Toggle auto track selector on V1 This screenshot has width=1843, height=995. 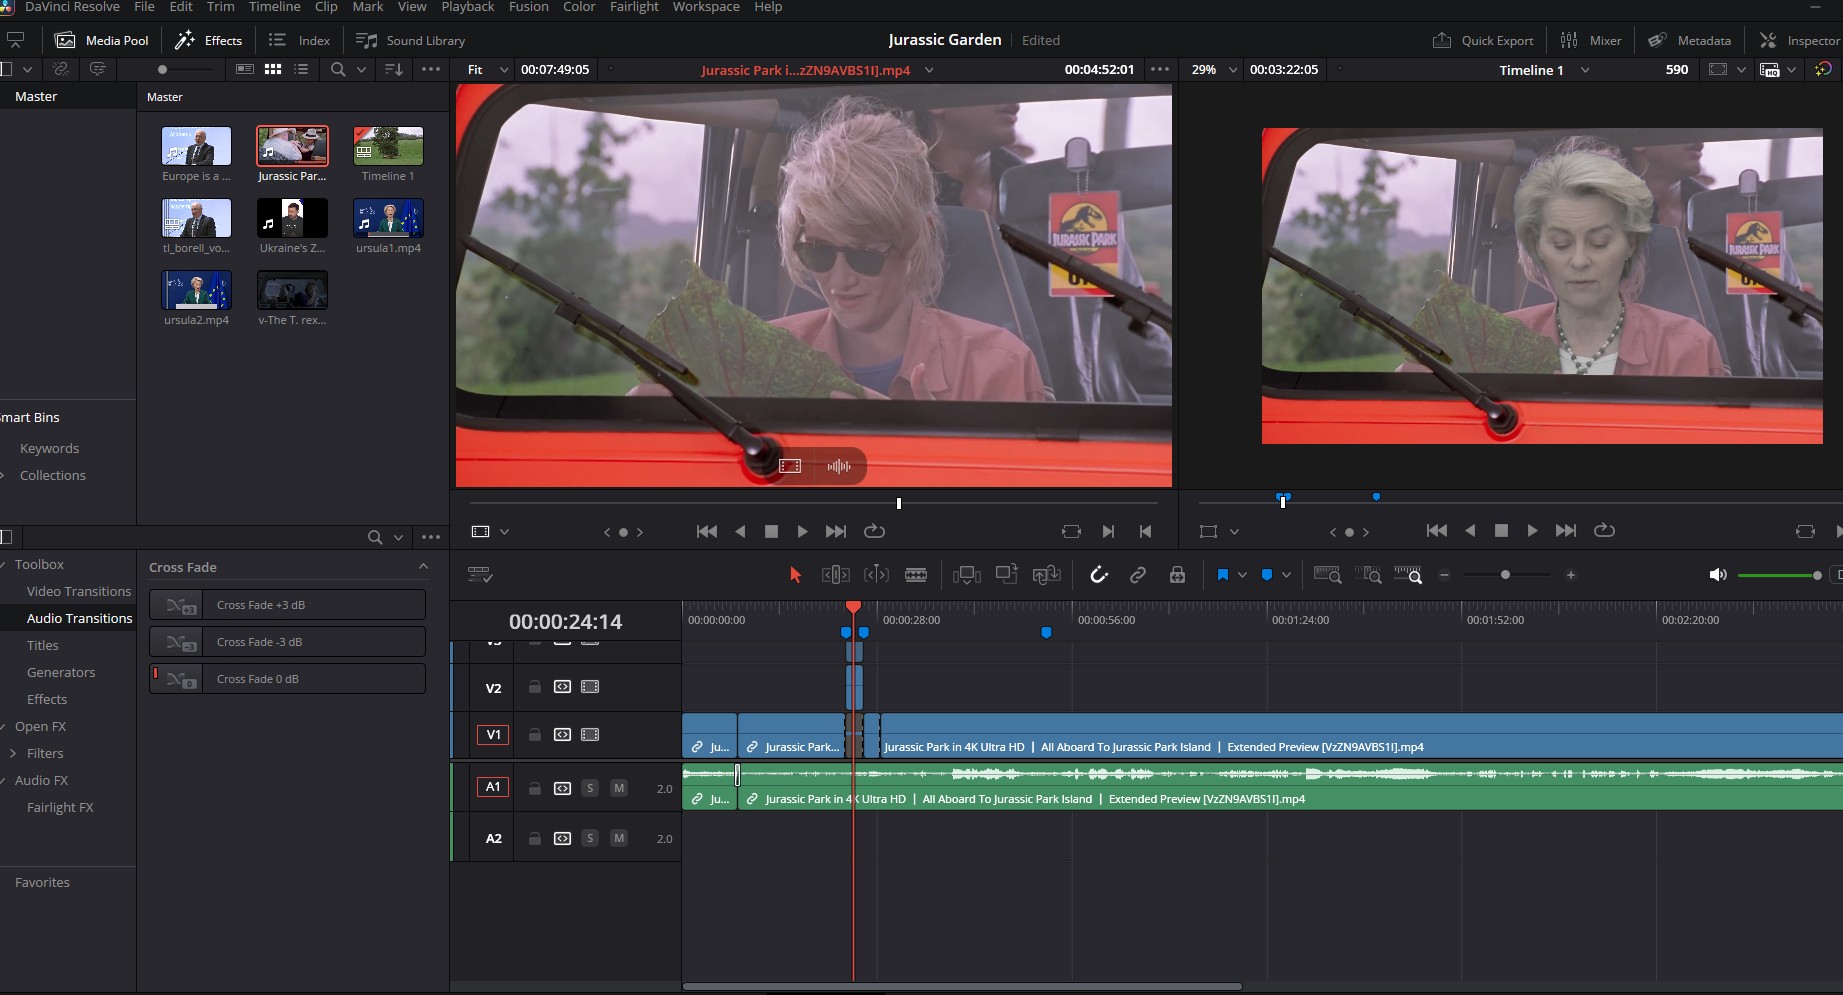(x=563, y=735)
